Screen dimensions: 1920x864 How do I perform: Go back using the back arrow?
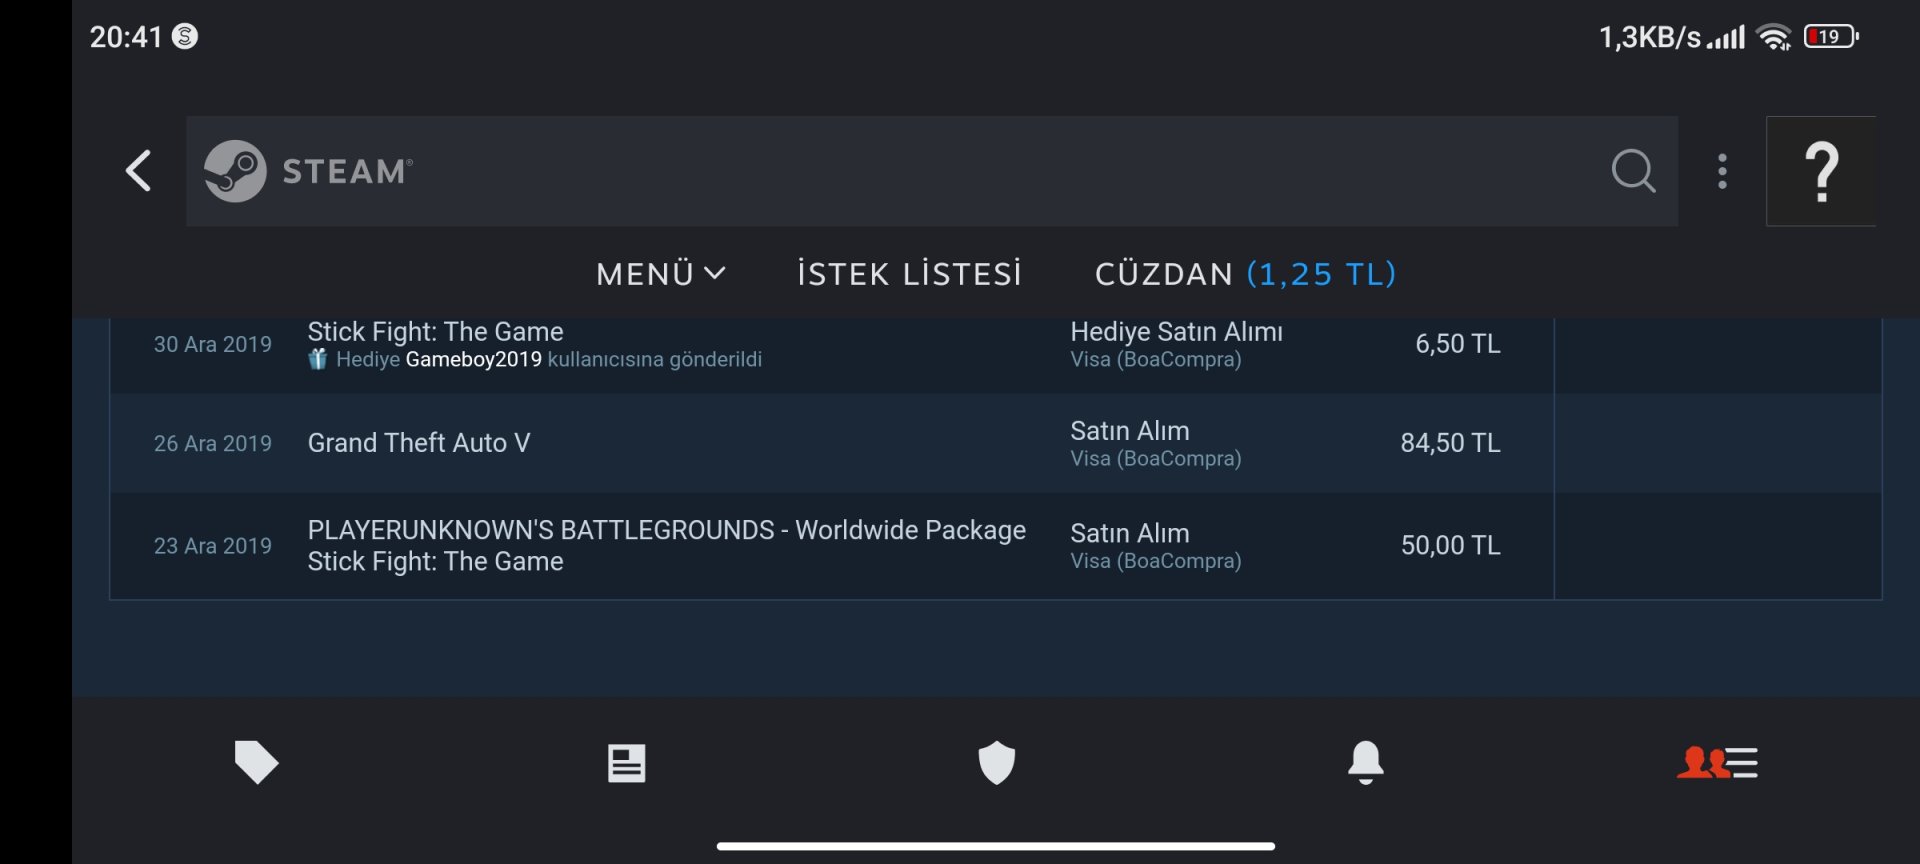139,171
